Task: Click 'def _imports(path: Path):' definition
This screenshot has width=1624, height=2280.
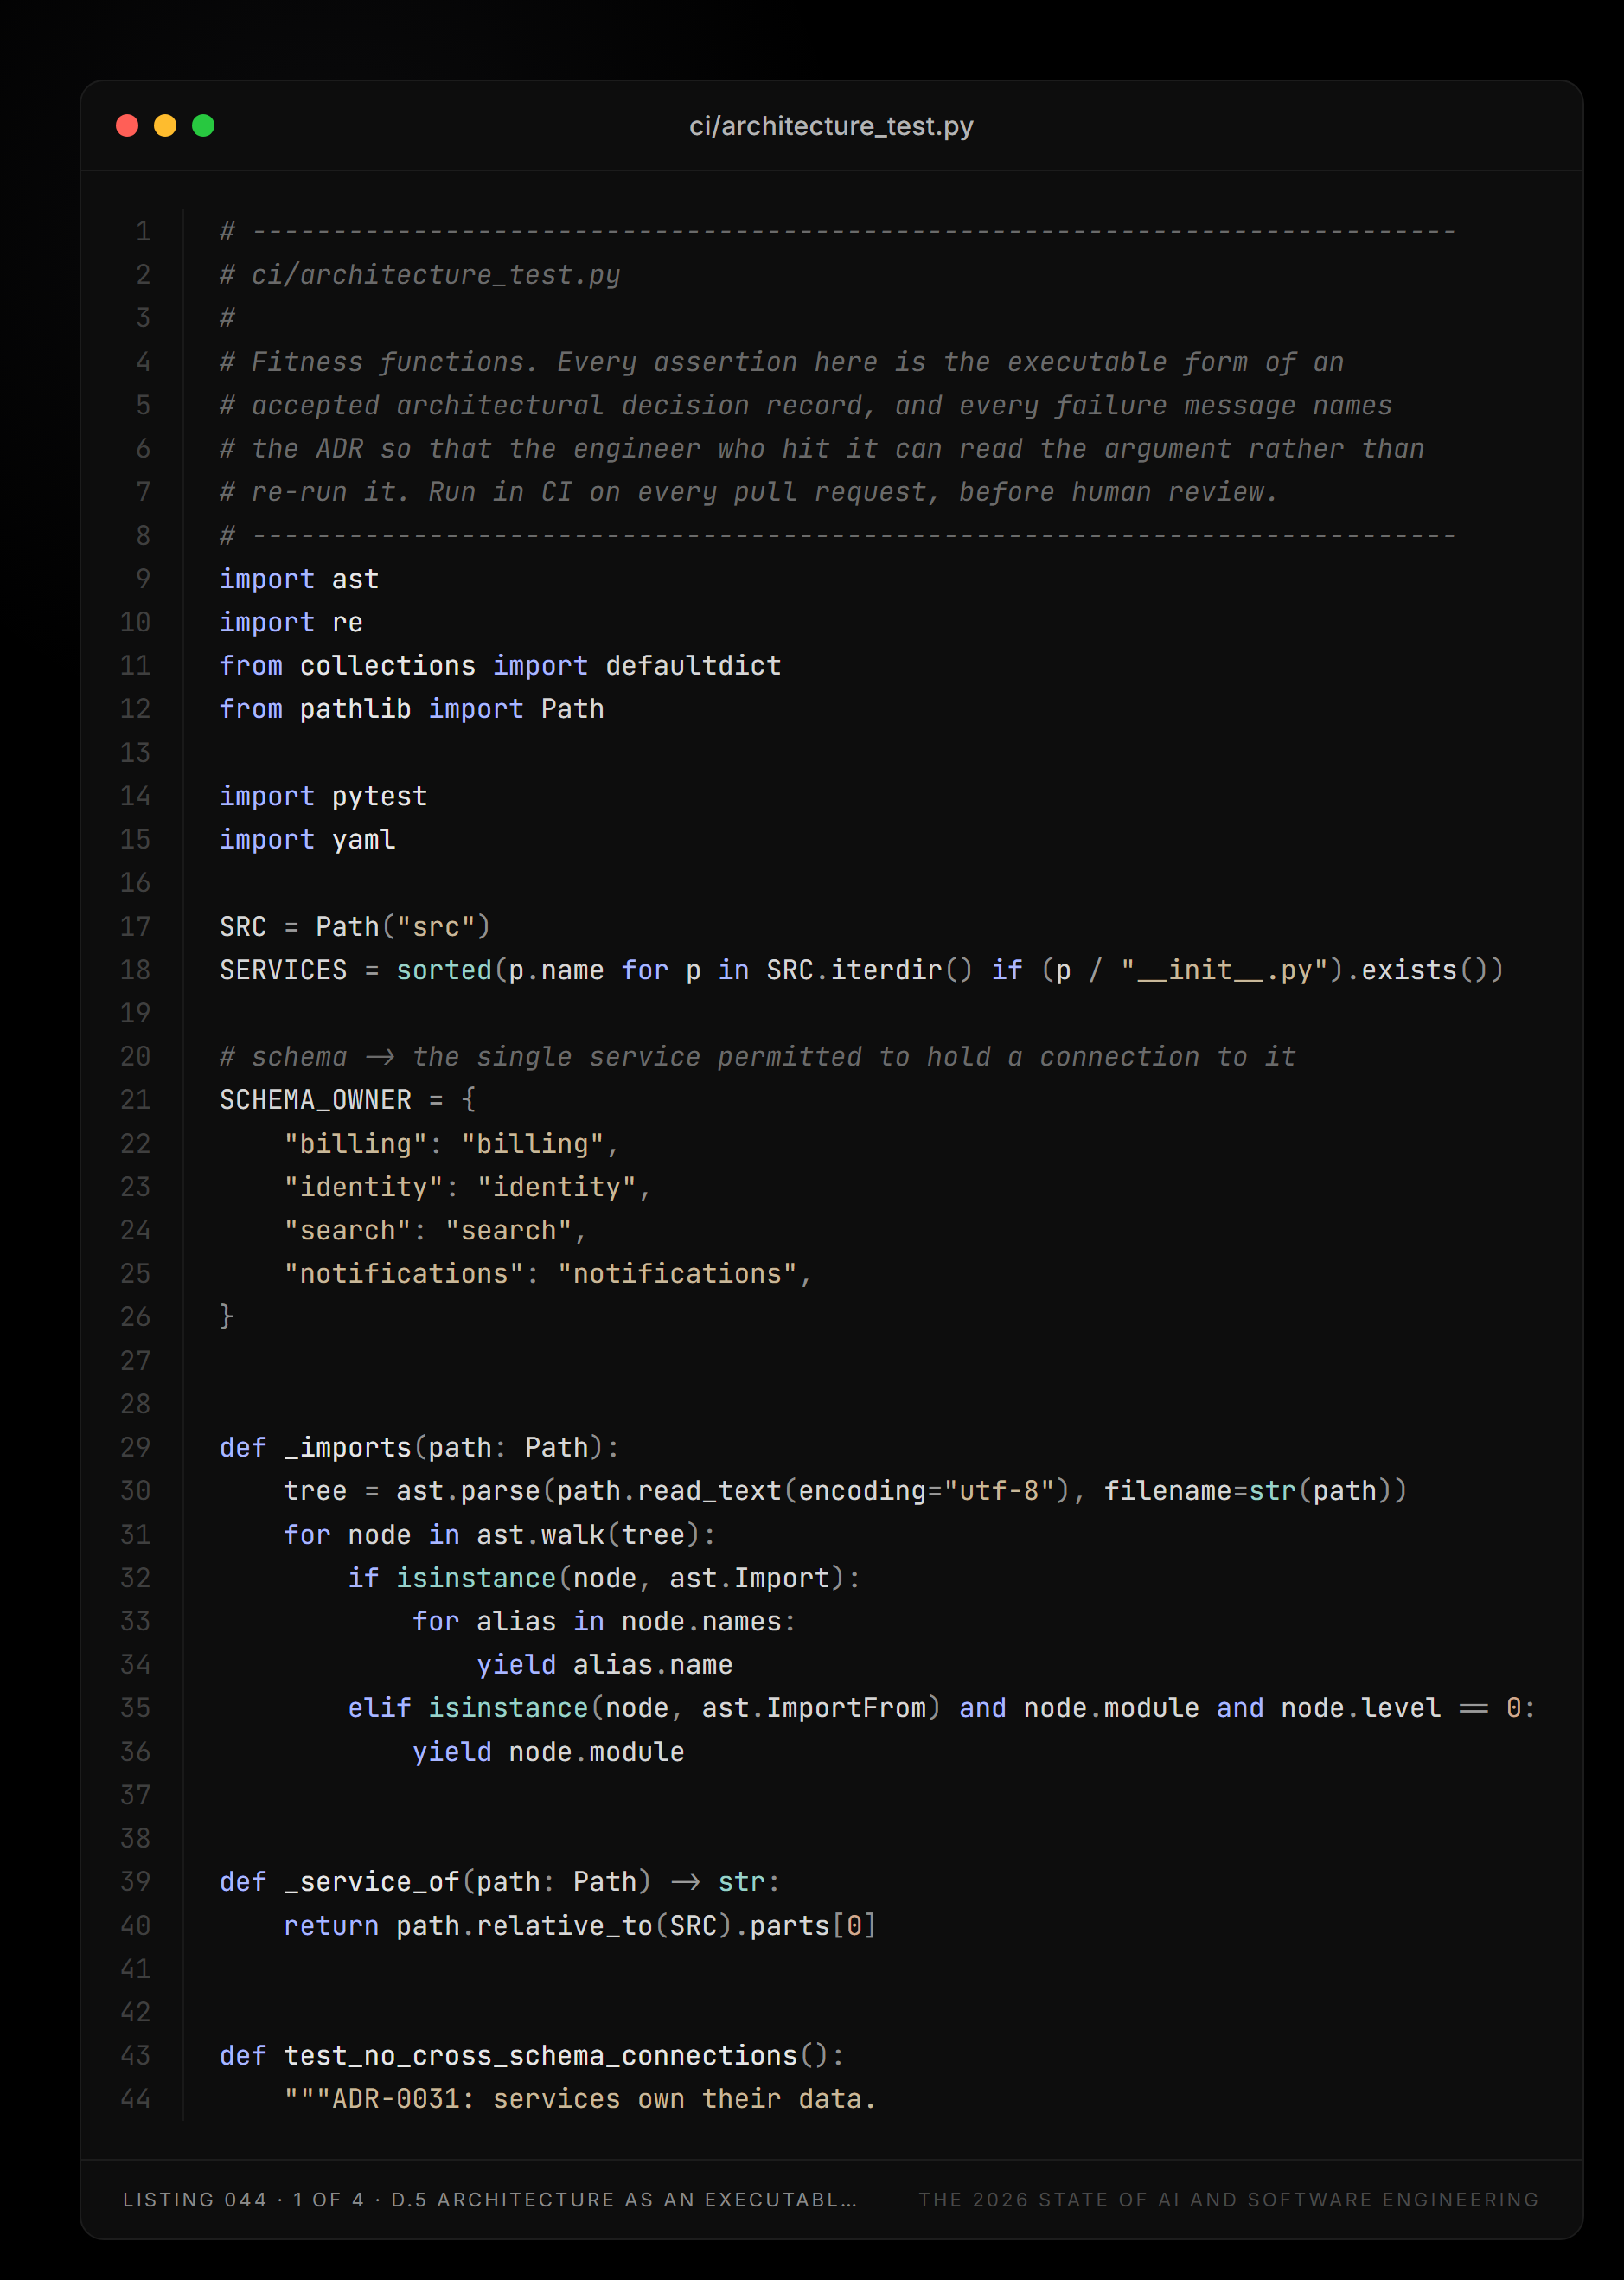Action: 420,1448
